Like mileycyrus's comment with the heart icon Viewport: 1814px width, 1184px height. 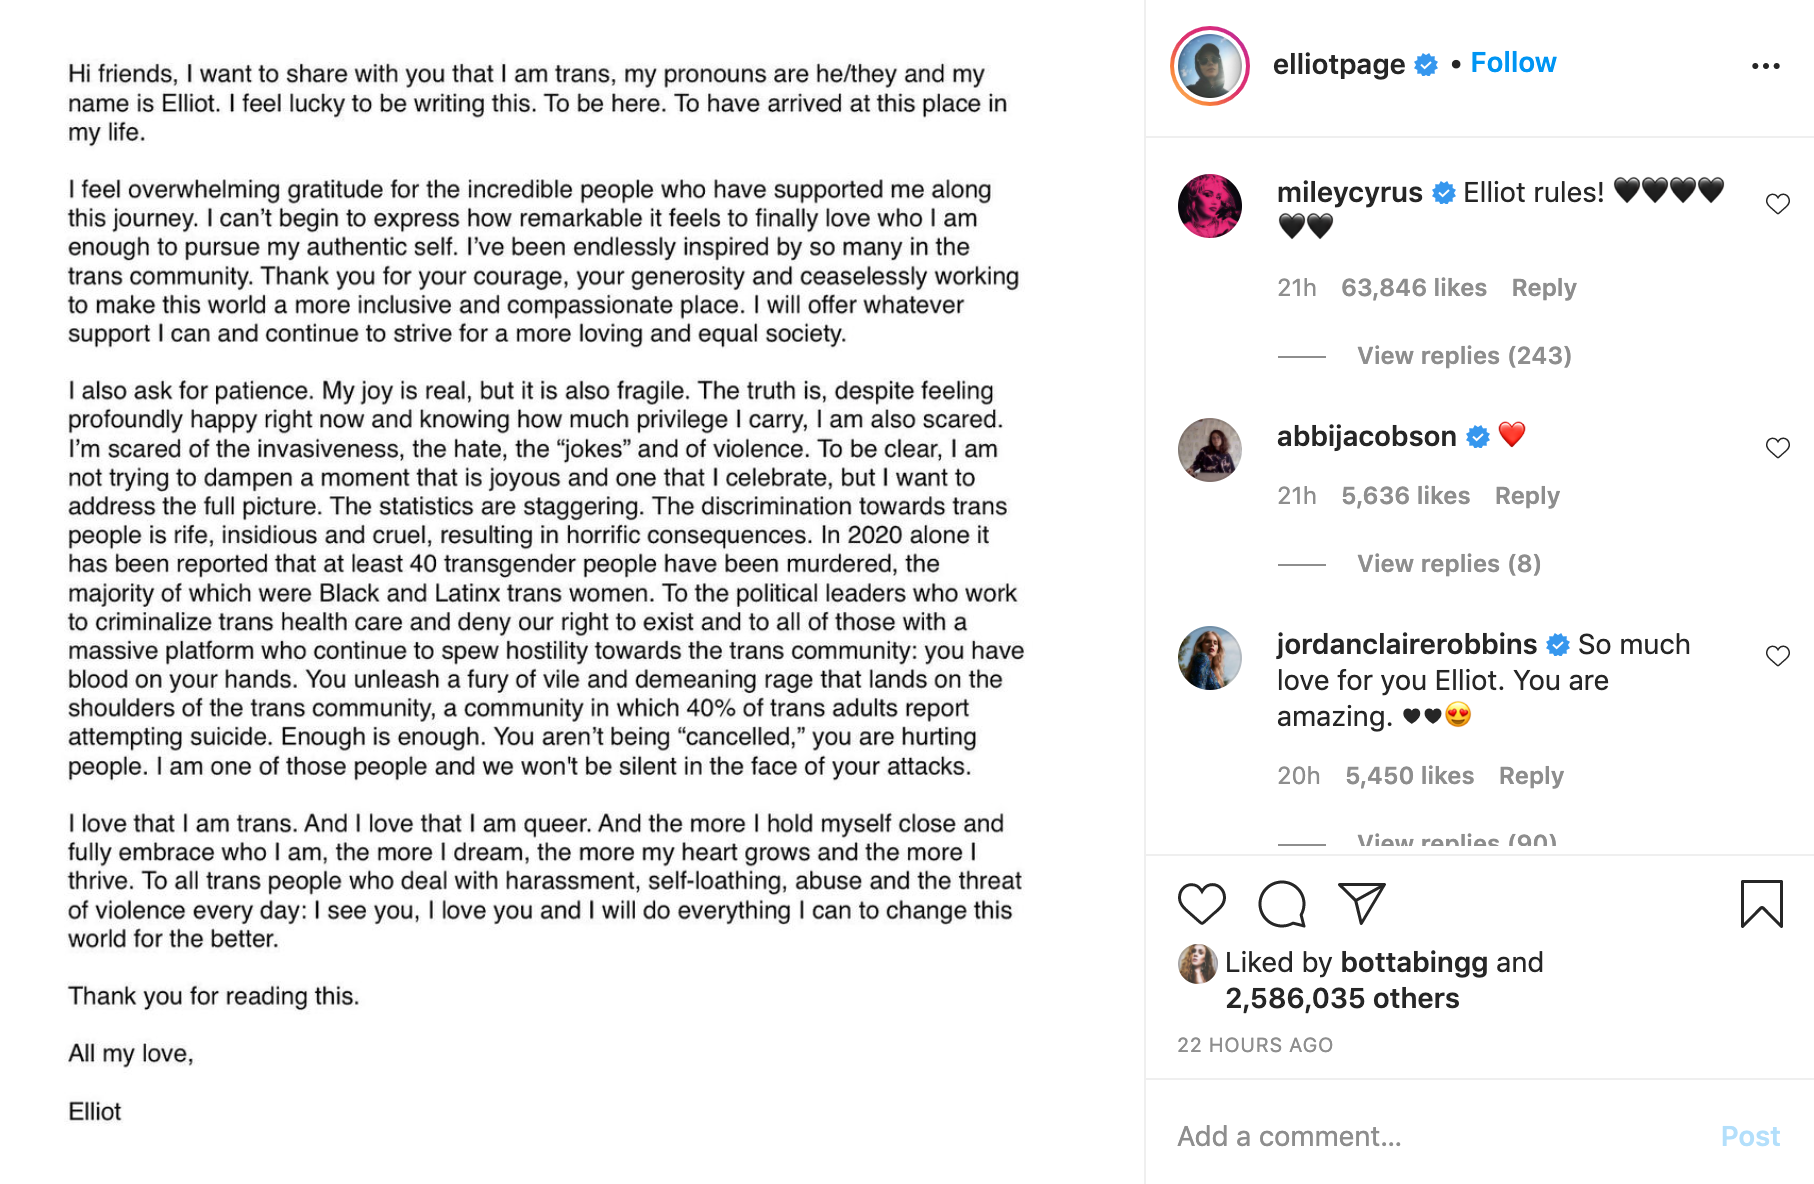tap(1779, 203)
